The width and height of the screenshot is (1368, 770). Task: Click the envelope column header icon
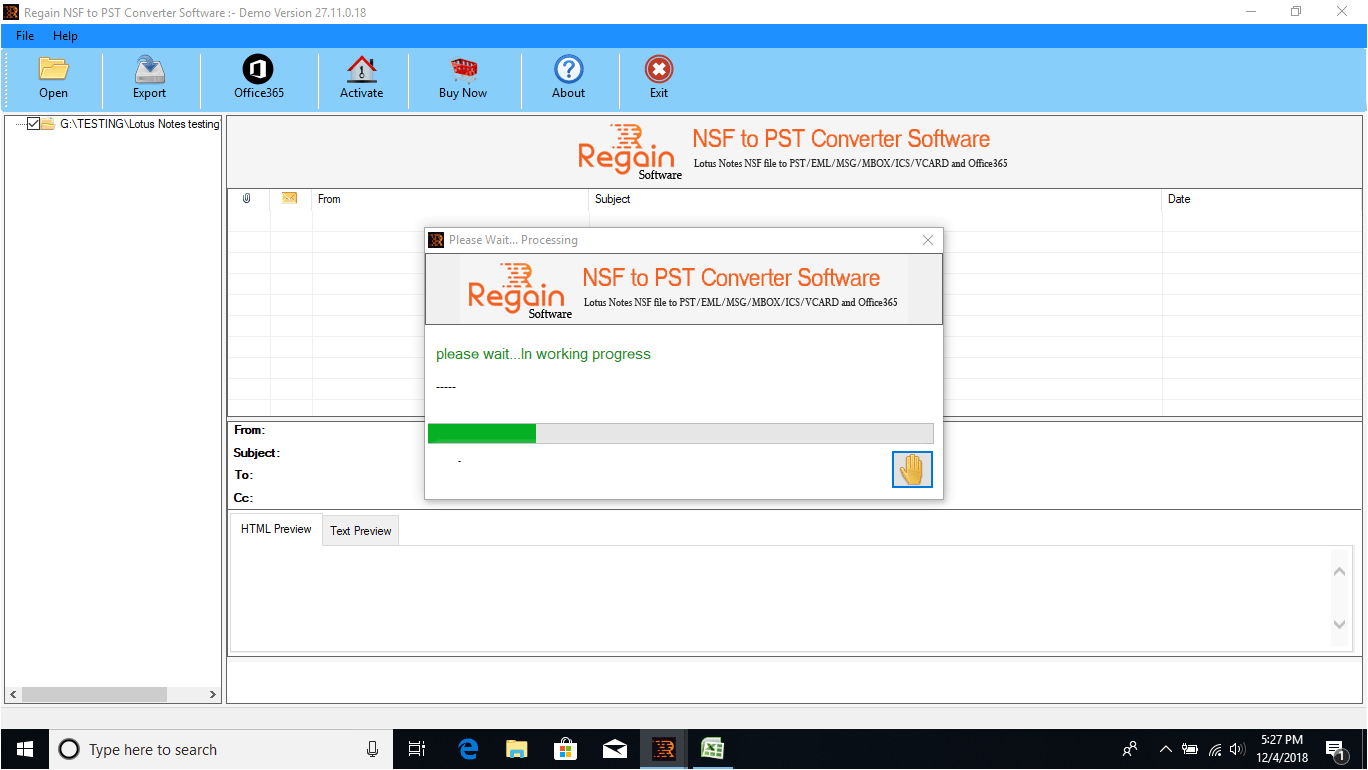pyautogui.click(x=290, y=198)
